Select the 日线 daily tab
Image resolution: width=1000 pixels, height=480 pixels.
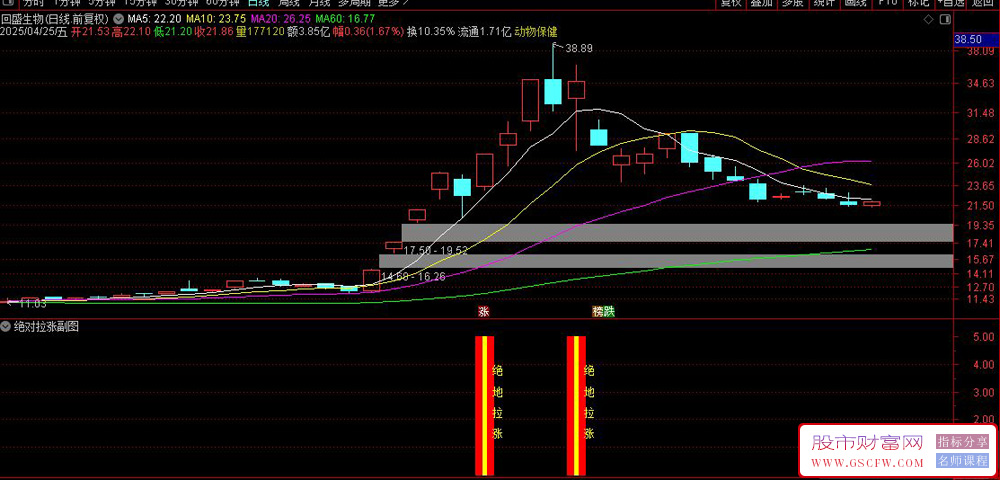258,3
